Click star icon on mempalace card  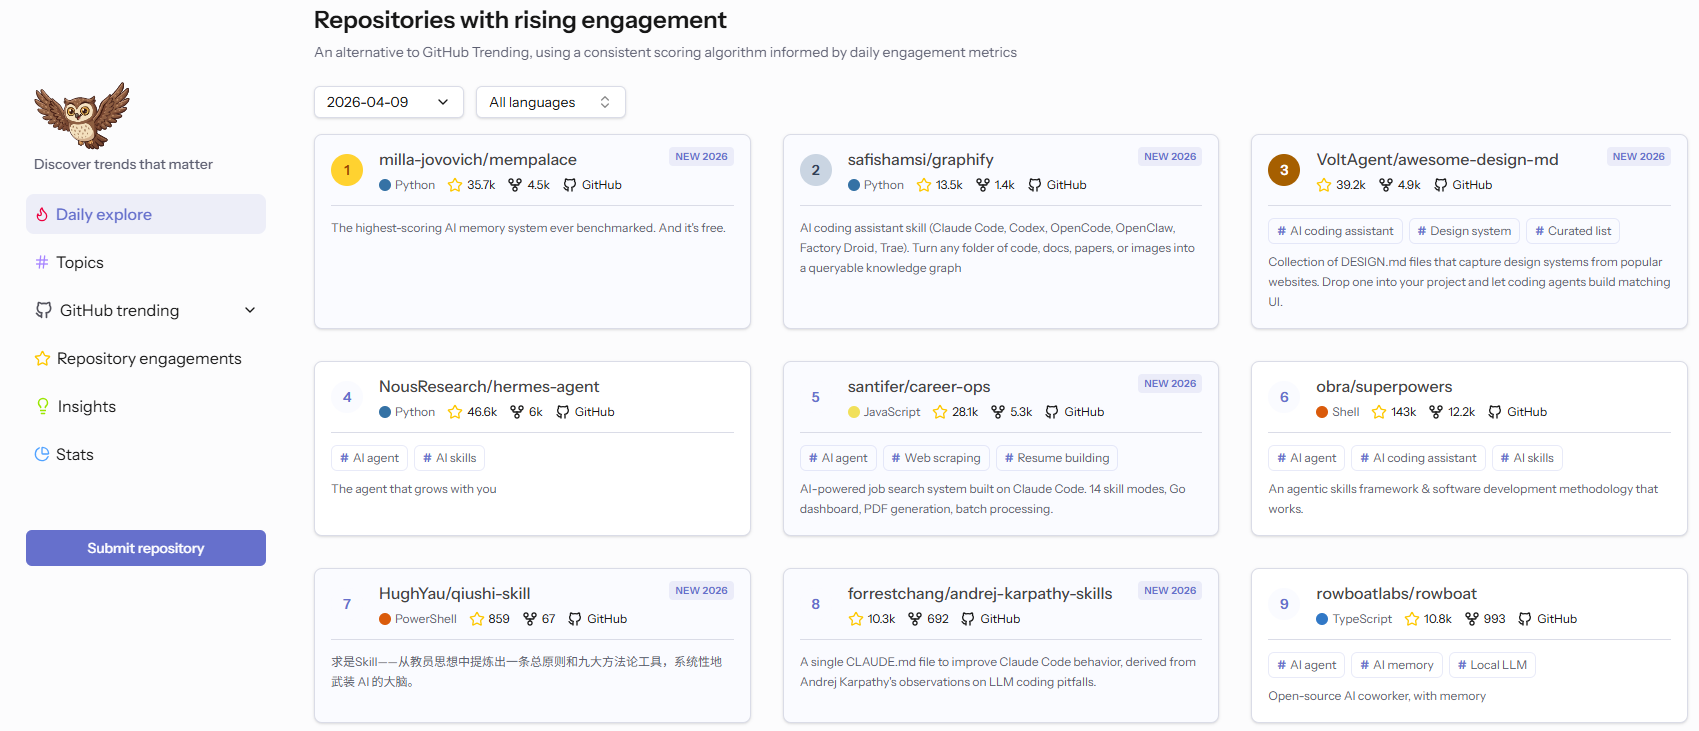(455, 185)
